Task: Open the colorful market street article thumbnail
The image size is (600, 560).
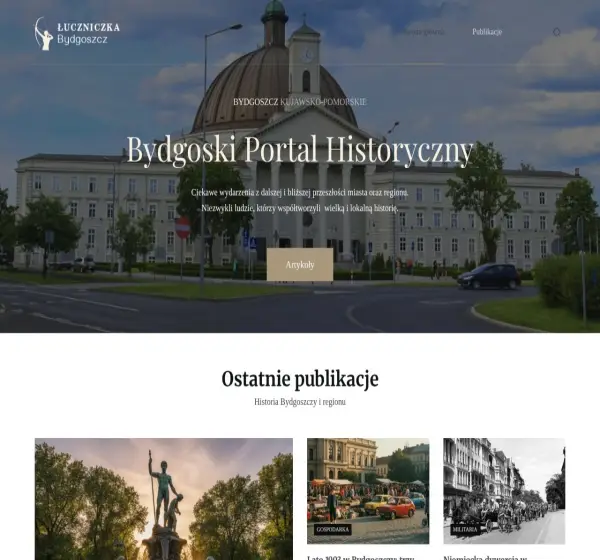Action: pos(368,491)
